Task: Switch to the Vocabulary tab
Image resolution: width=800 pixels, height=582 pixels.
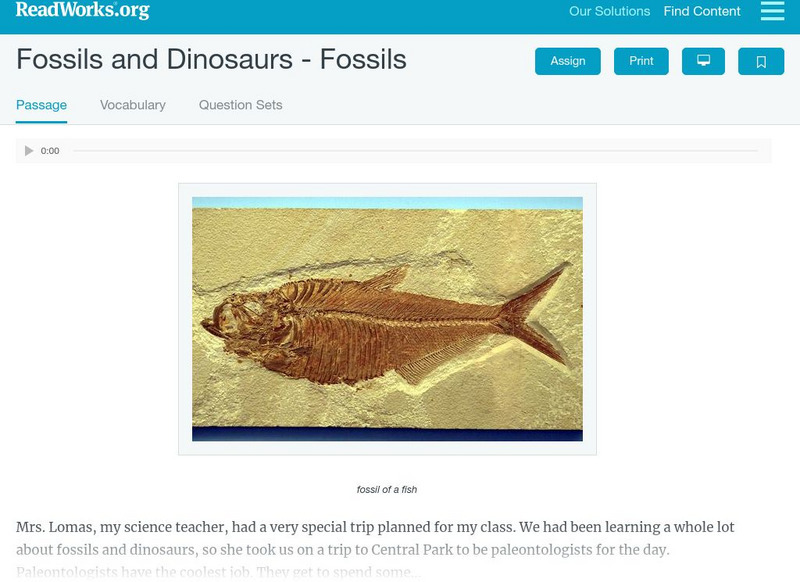Action: [x=133, y=105]
